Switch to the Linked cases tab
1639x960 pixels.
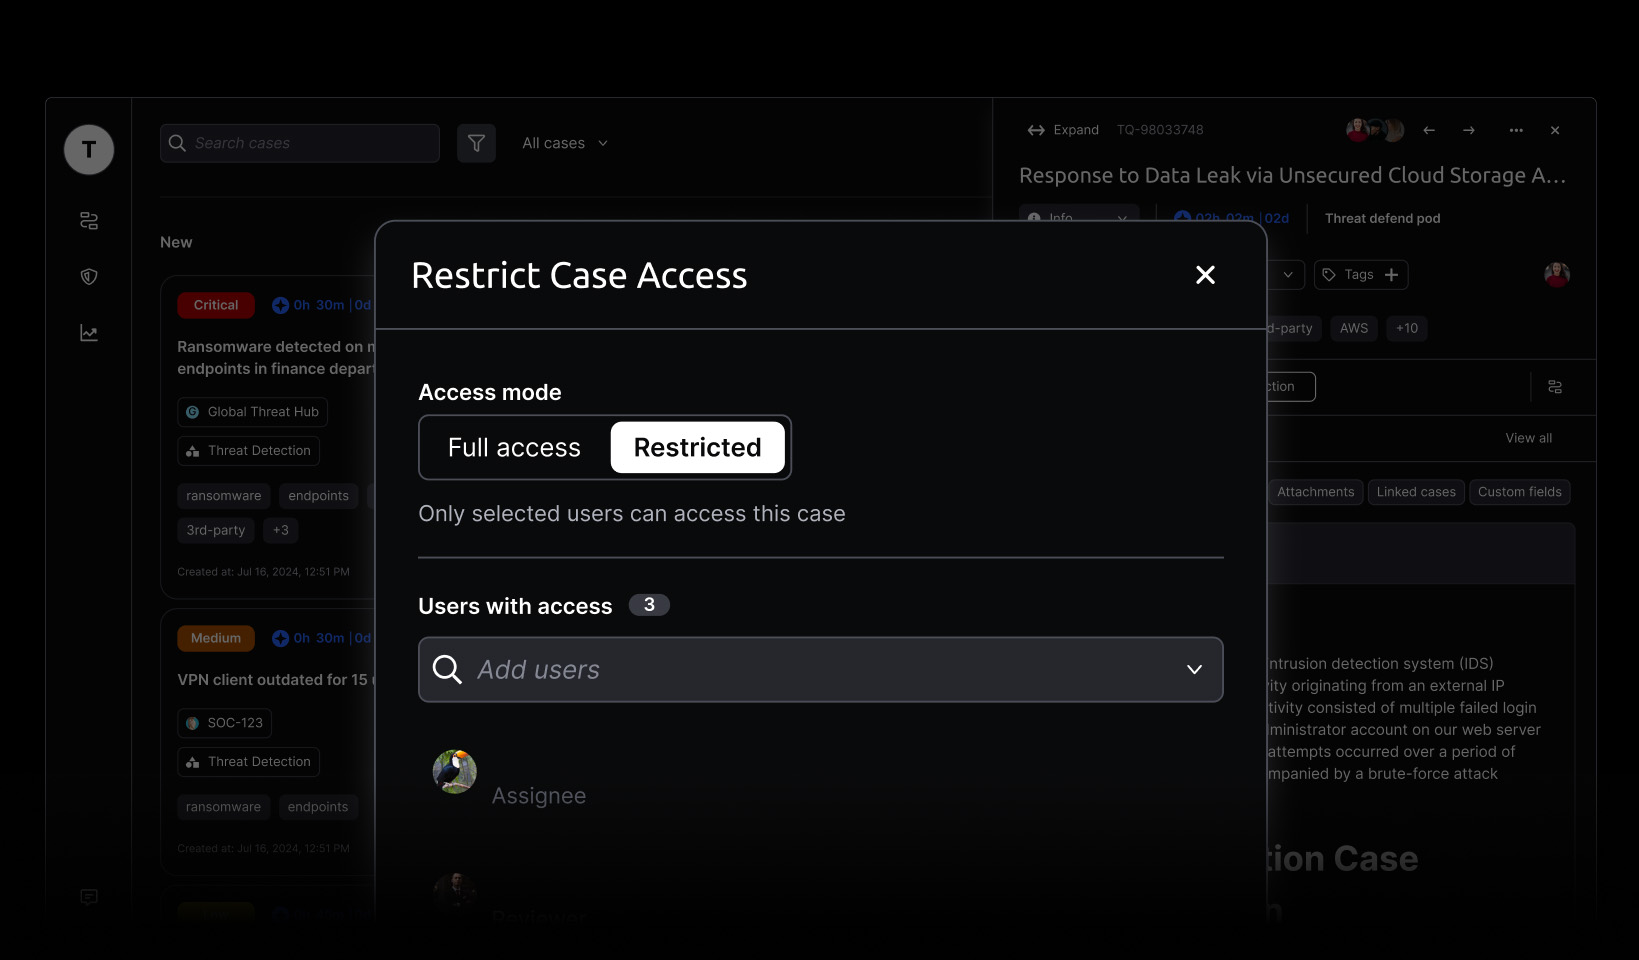[x=1416, y=492]
